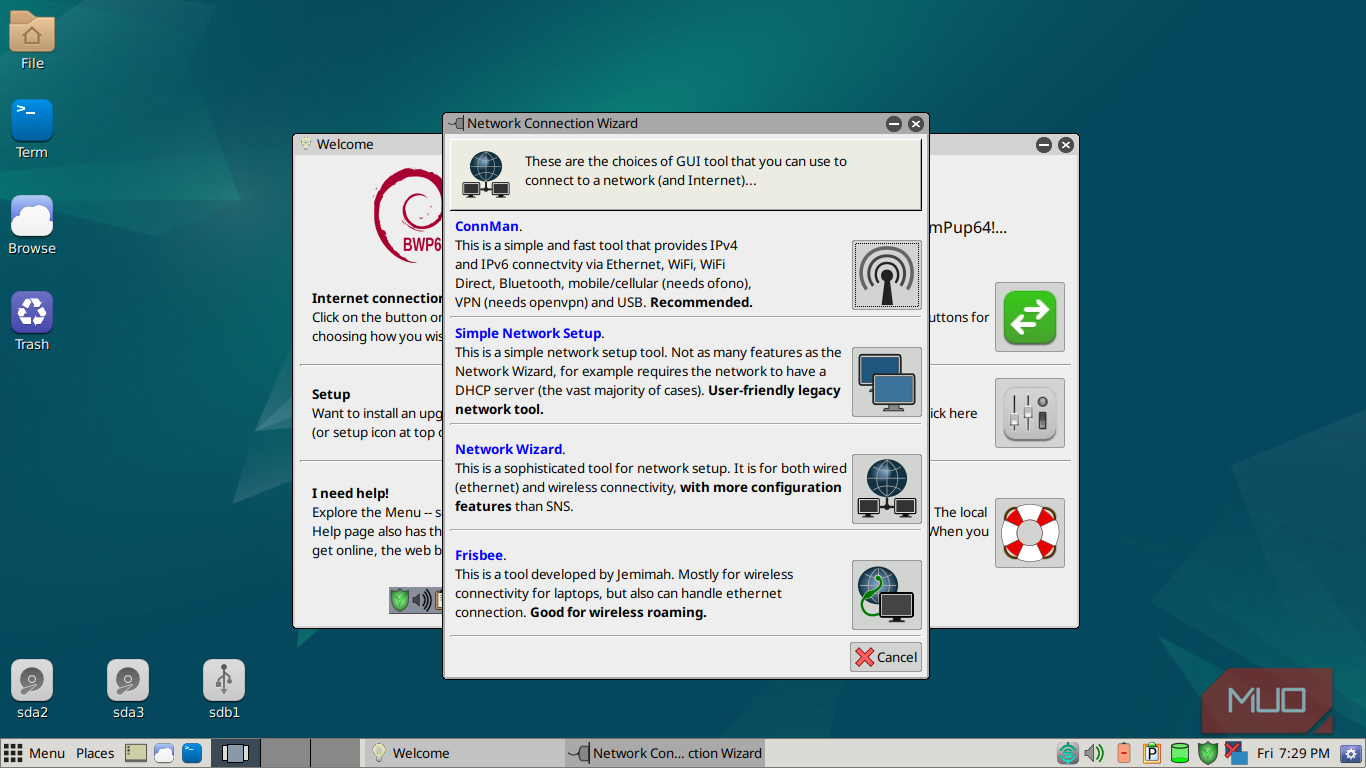Select the Network Connection Wizard taskbar entry
Image resolution: width=1366 pixels, height=768 pixels.
pos(665,753)
